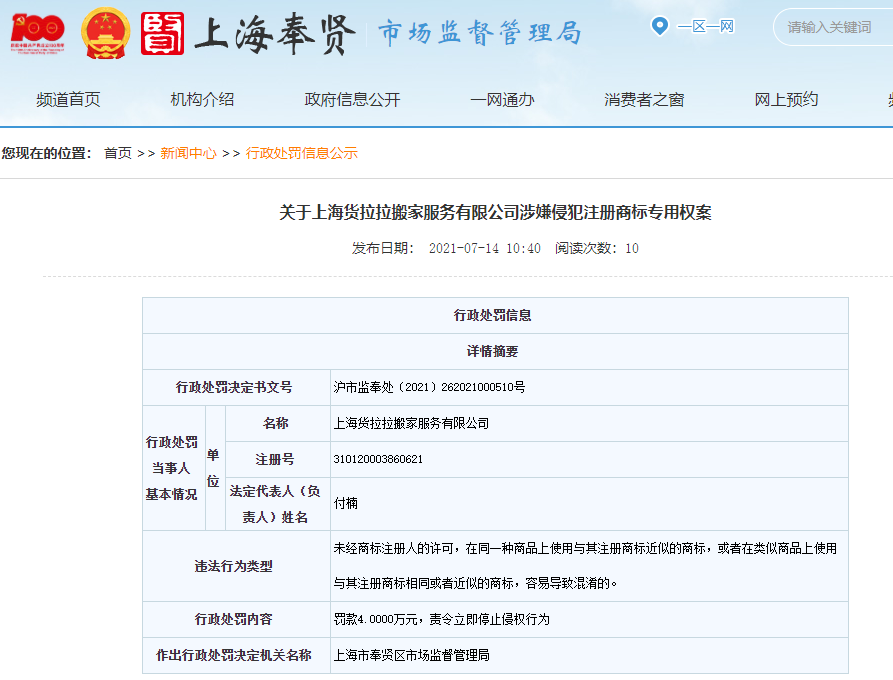Click the 行政处罚内容 label cell

click(x=234, y=619)
